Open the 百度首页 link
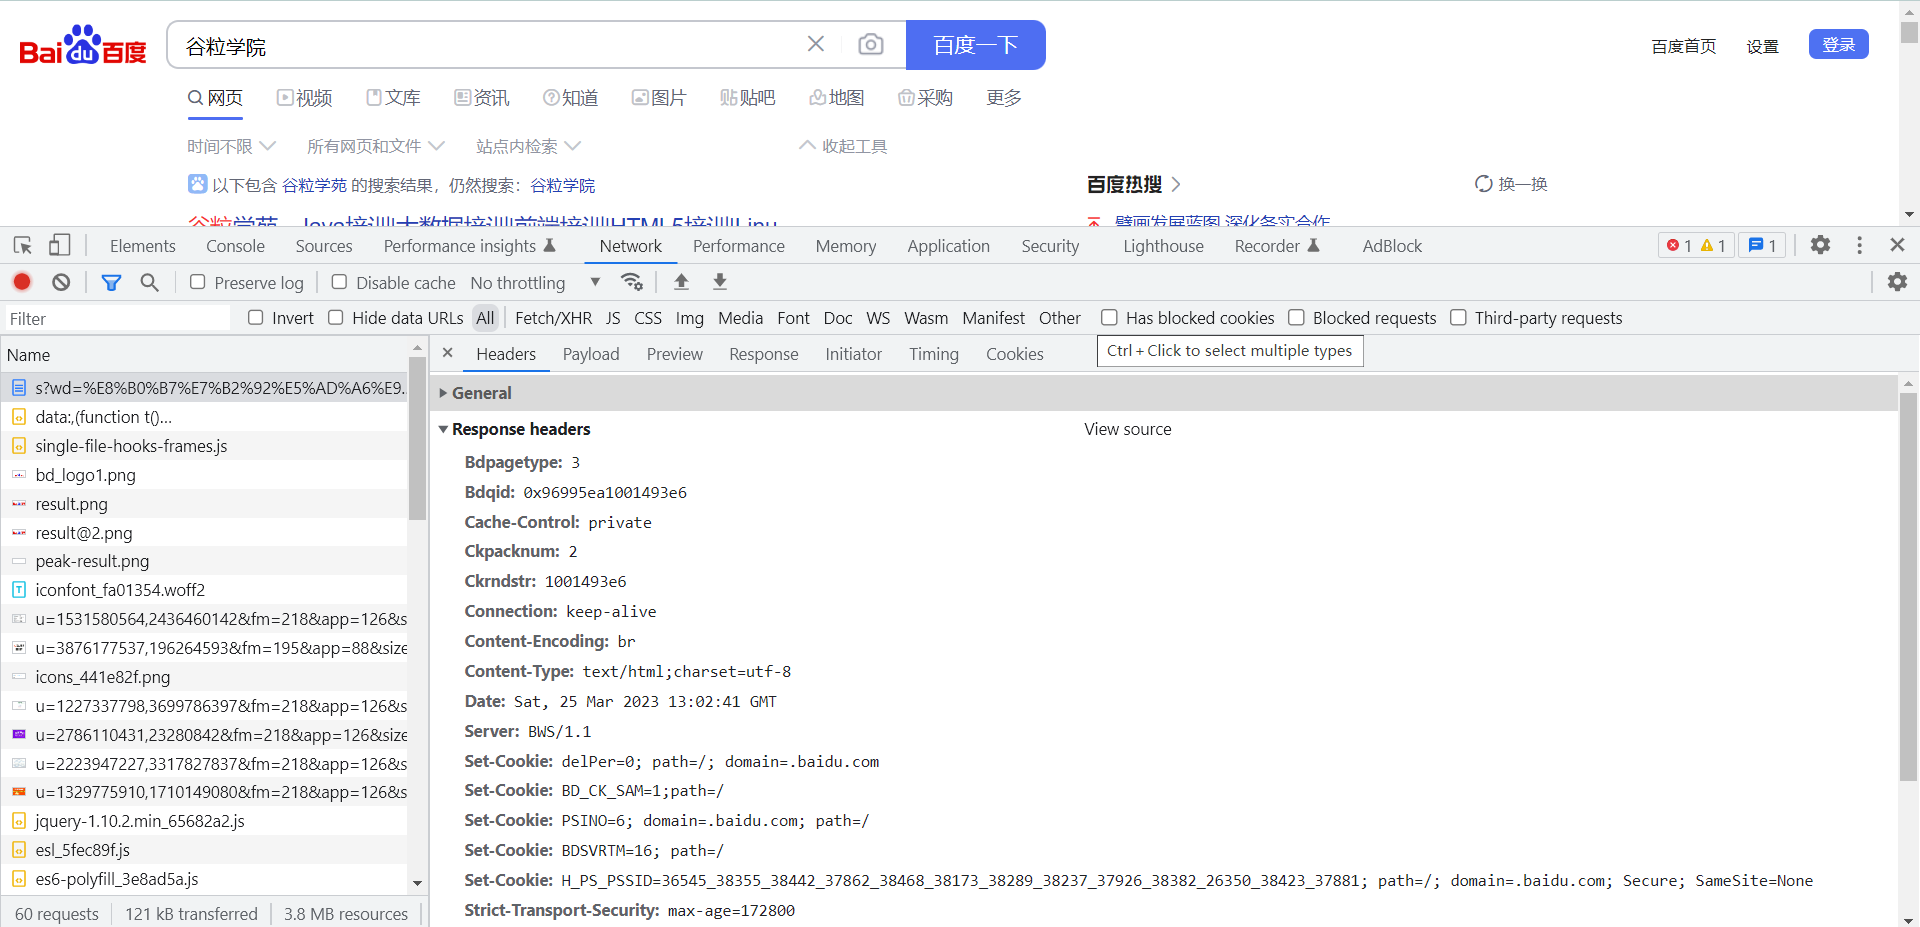Image resolution: width=1920 pixels, height=927 pixels. [x=1684, y=46]
